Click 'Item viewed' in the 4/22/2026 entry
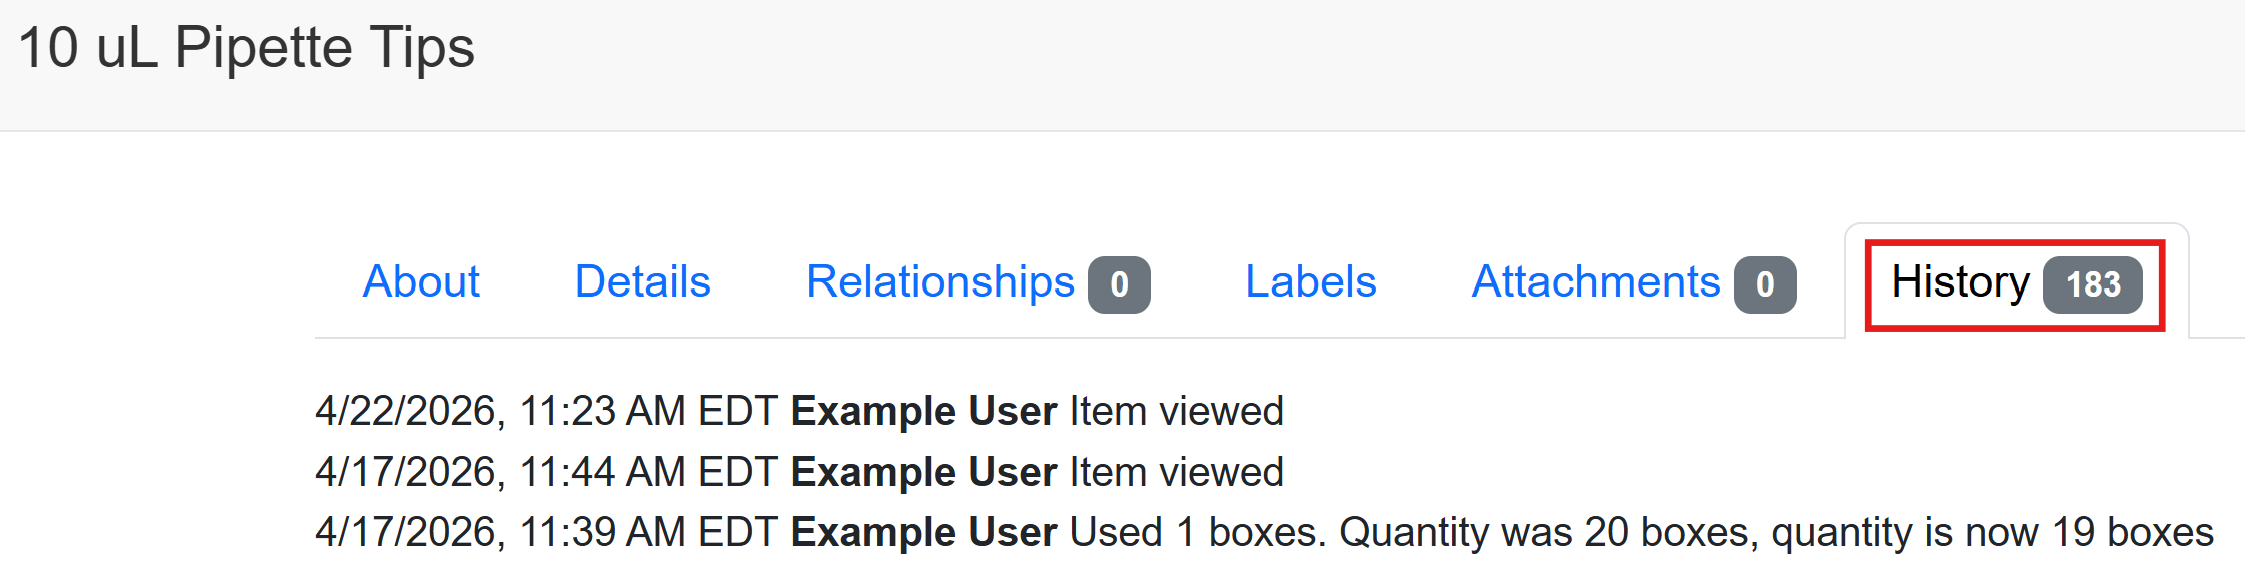This screenshot has height=576, width=2245. 1176,411
